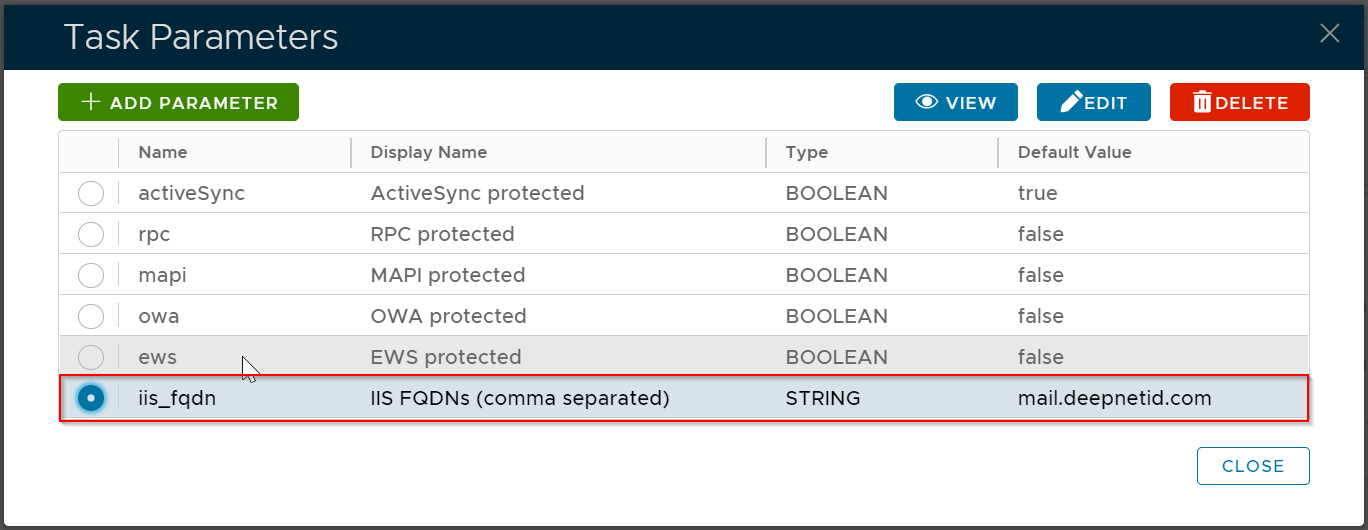Choose the owa parameter radio button
Viewport: 1368px width, 530px height.
point(91,316)
